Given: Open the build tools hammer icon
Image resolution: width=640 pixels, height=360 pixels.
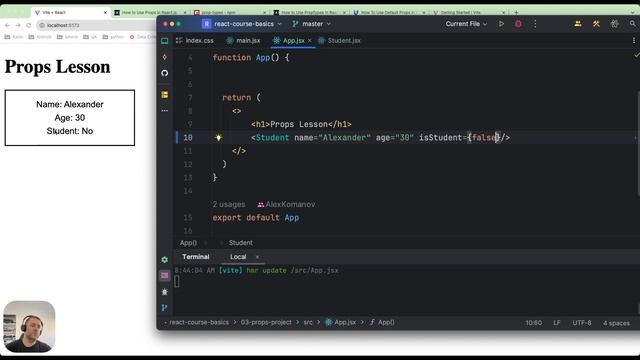Looking at the screenshot, I should pos(596,24).
